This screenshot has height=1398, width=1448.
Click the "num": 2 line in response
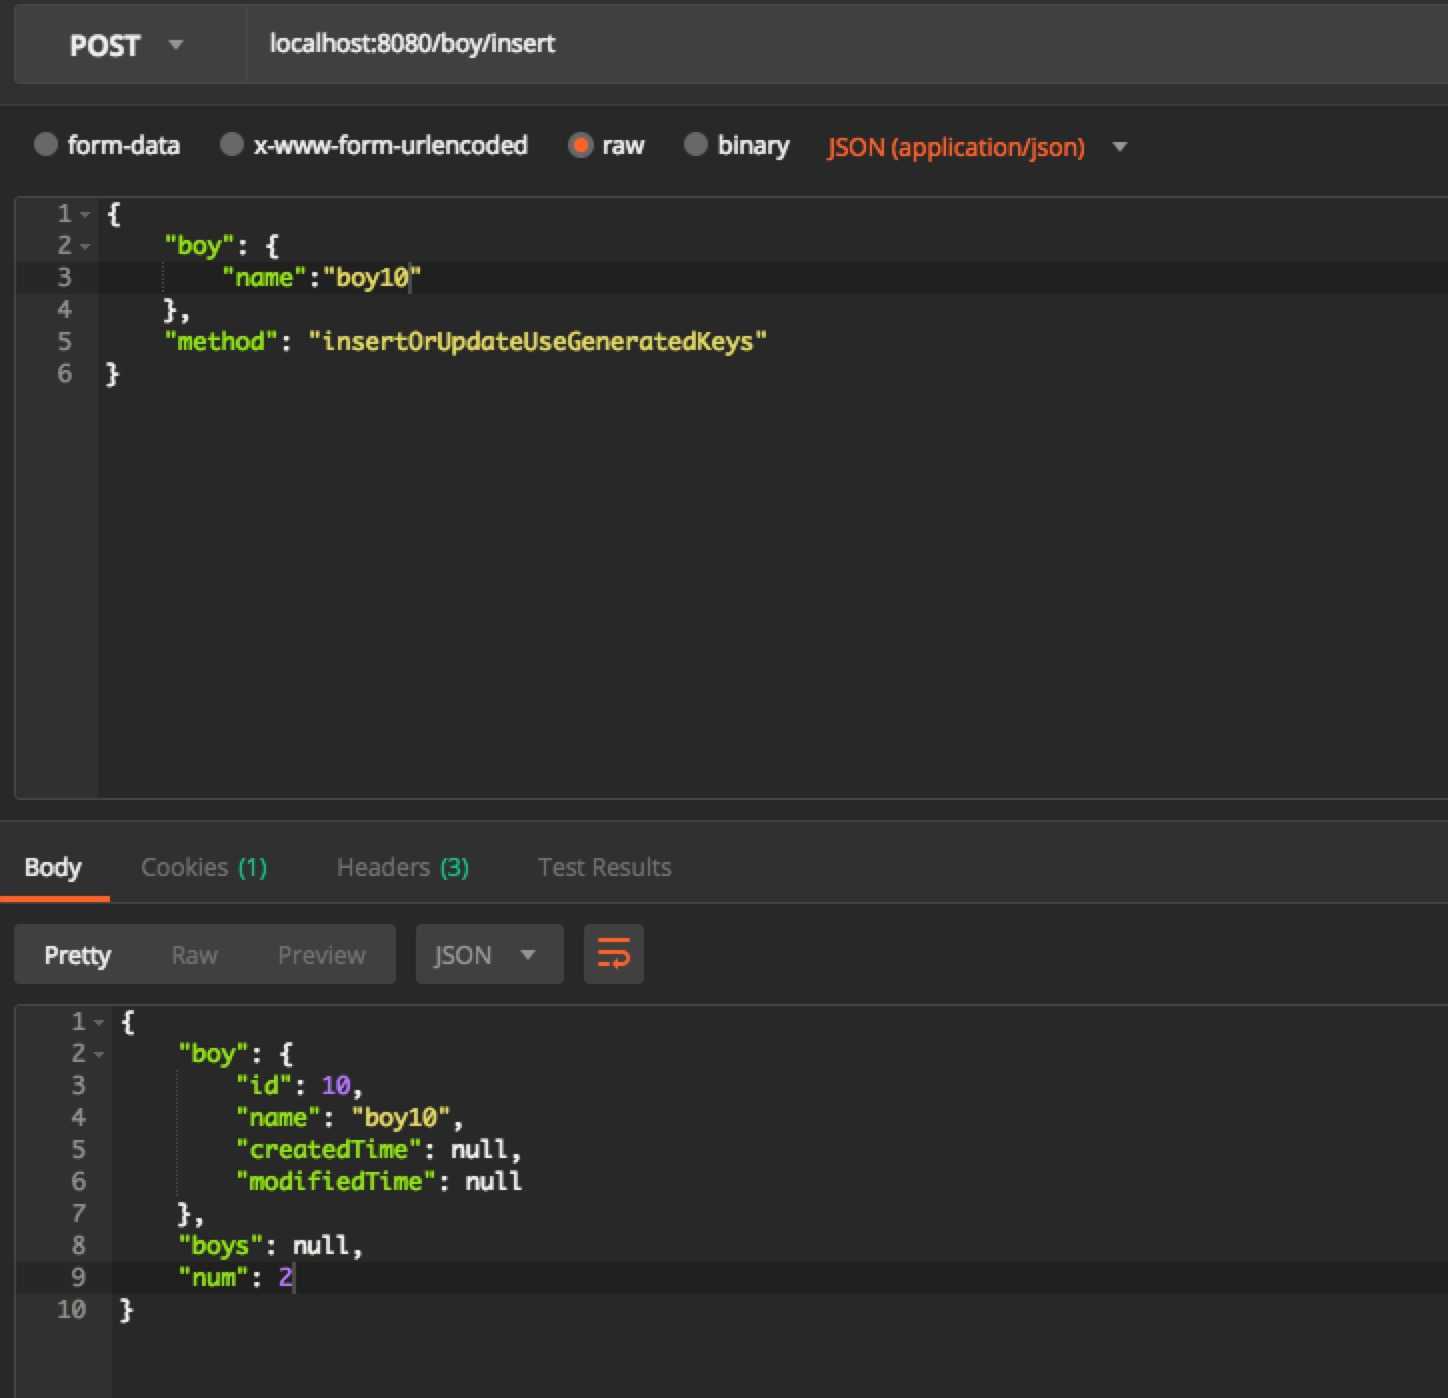point(236,1277)
